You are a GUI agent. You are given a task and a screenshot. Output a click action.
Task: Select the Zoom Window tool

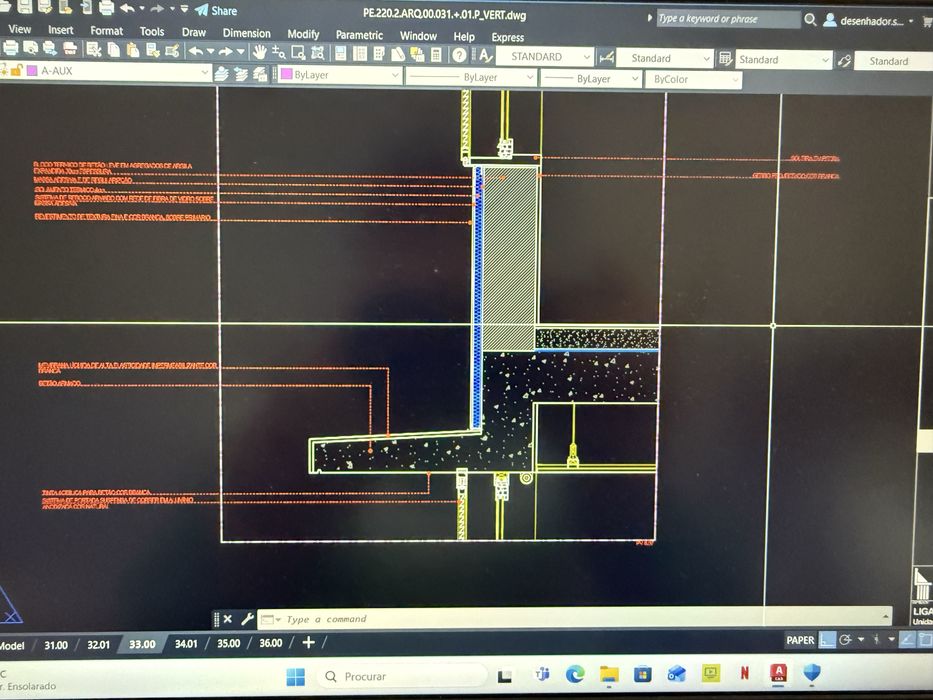tap(298, 53)
